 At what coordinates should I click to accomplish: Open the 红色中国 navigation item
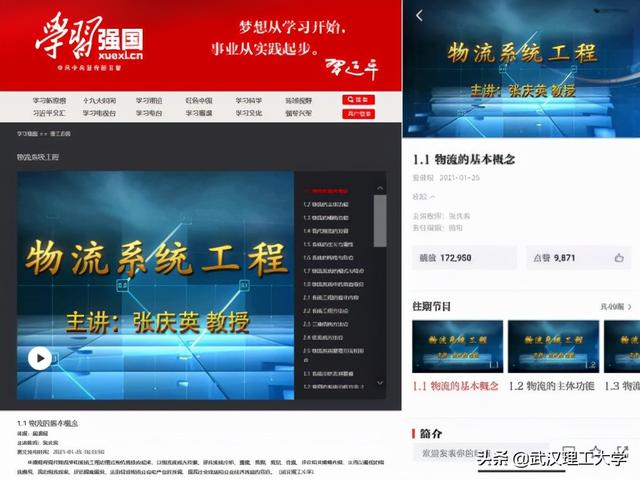click(199, 100)
